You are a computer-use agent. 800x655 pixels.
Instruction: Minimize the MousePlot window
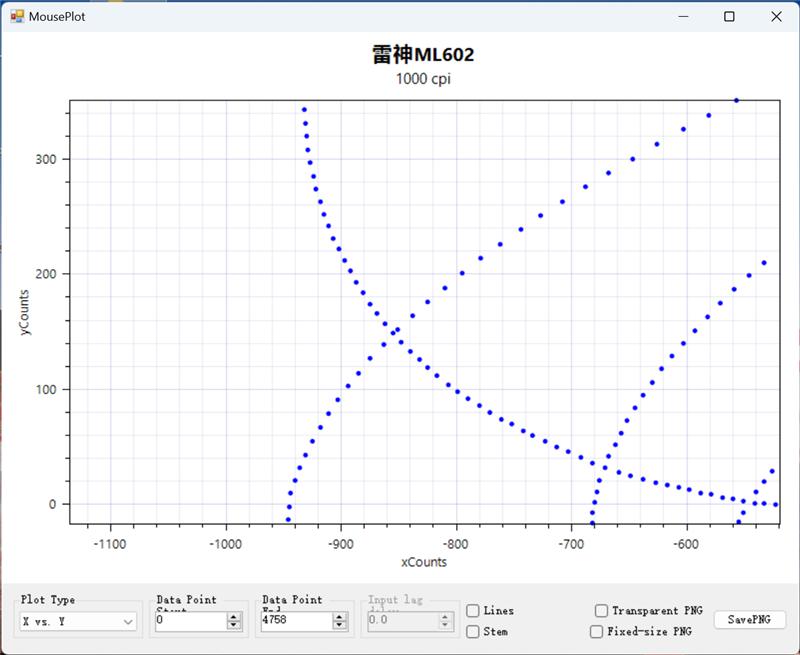pos(683,16)
